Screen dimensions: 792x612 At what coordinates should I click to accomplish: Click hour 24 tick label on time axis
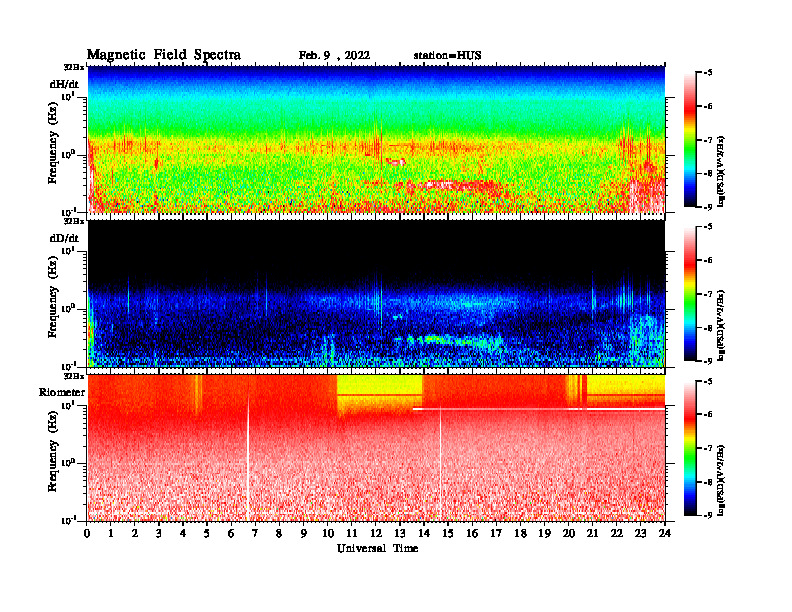pyautogui.click(x=665, y=533)
